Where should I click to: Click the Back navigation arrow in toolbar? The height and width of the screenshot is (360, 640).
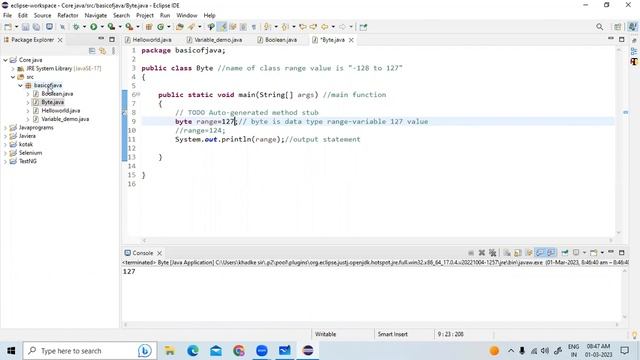pos(324,27)
